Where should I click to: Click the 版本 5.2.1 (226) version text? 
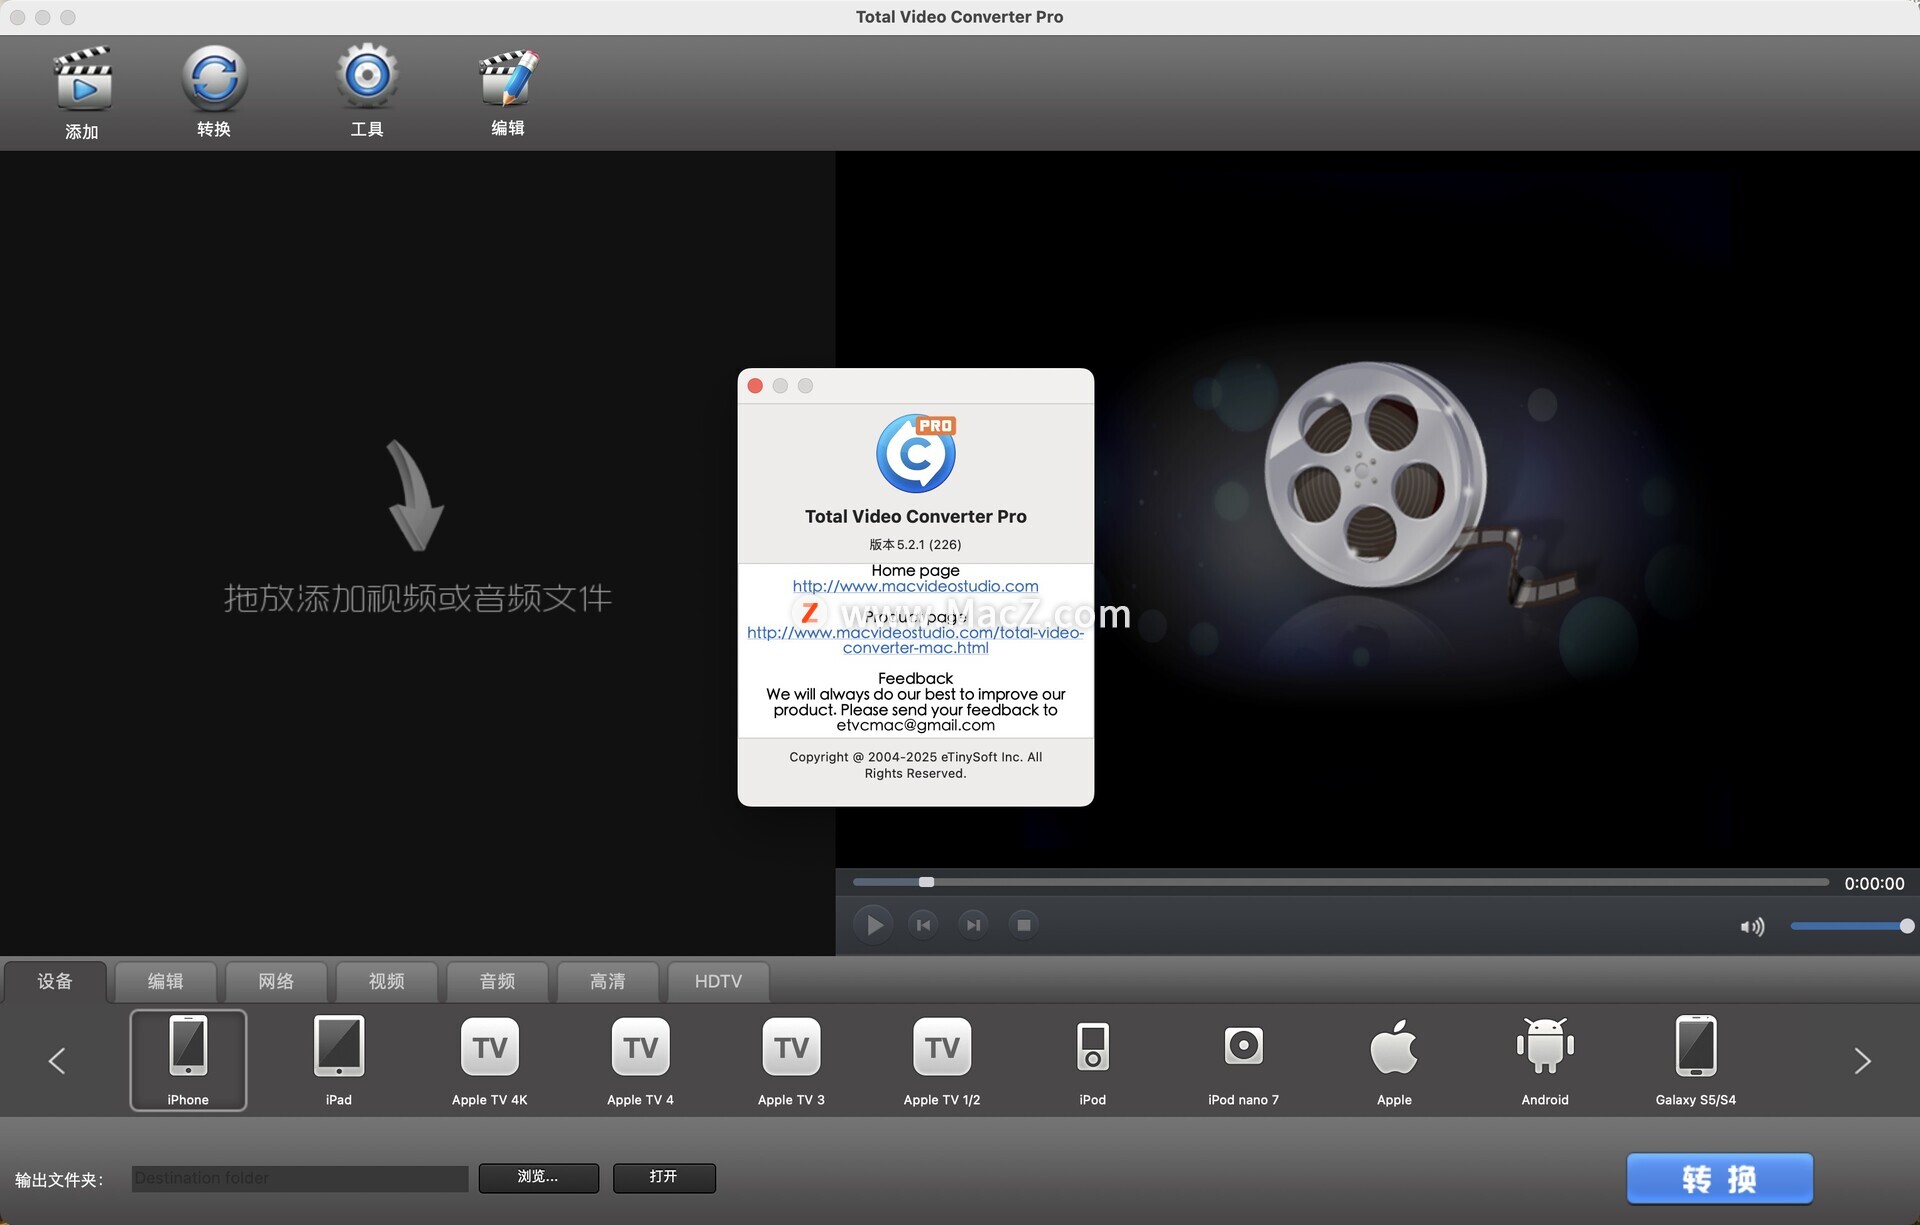pyautogui.click(x=915, y=545)
